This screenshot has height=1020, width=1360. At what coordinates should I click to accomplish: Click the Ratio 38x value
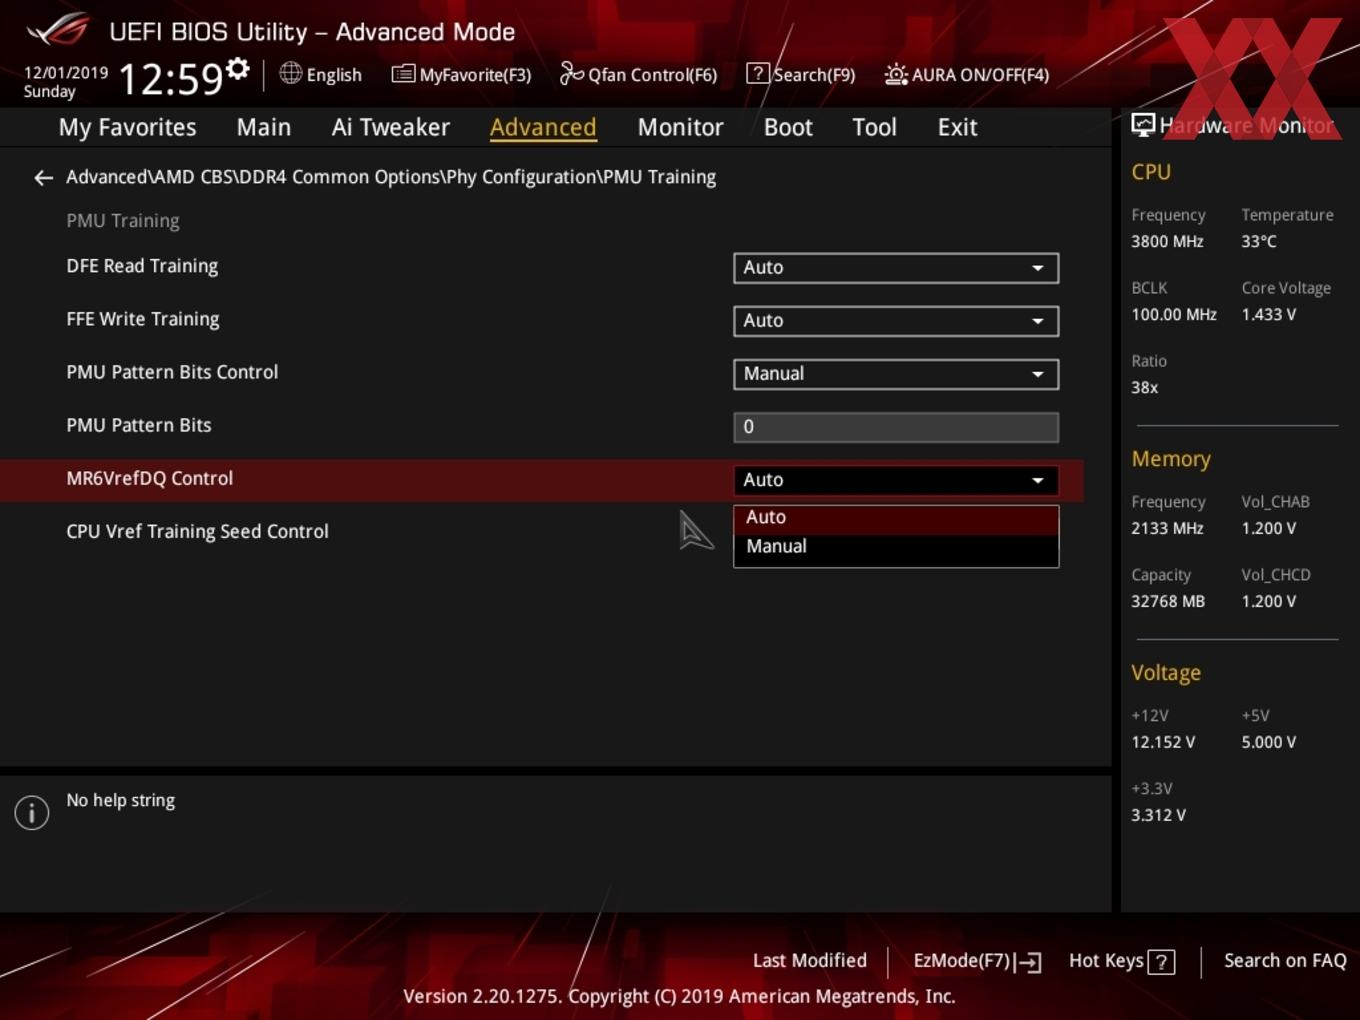coord(1144,388)
